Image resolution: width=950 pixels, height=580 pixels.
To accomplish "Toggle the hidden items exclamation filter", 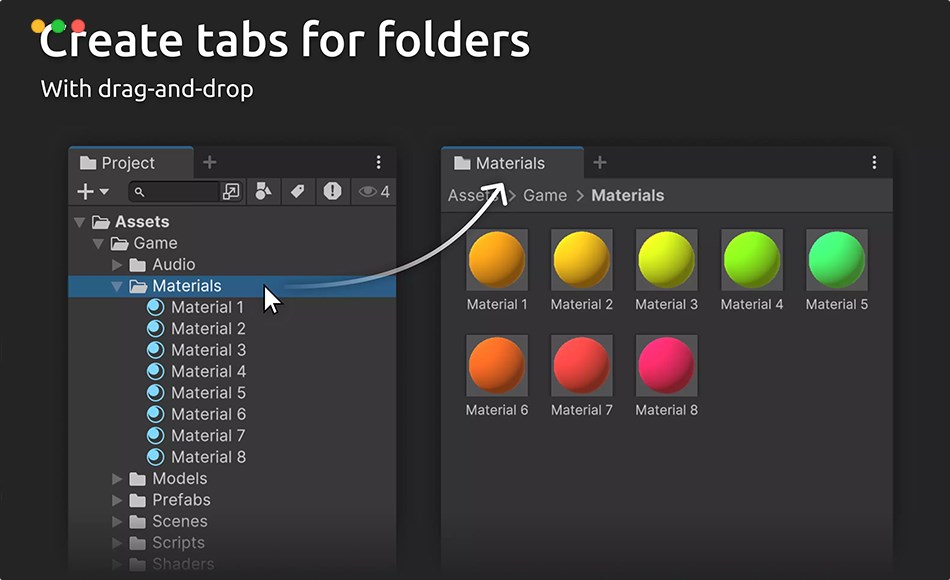I will pos(333,191).
